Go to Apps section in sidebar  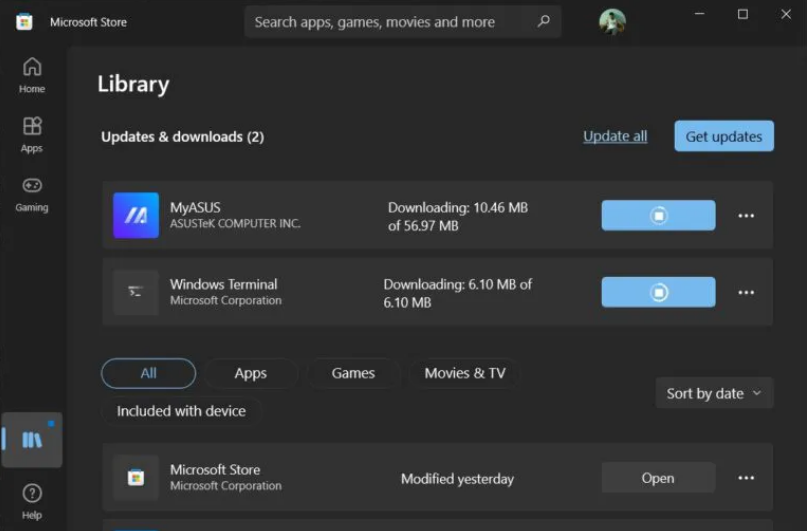click(x=32, y=134)
